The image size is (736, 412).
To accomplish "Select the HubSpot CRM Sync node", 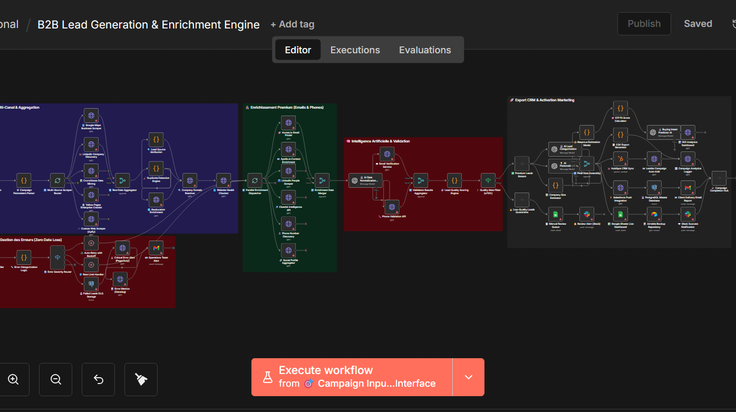I will point(620,159).
